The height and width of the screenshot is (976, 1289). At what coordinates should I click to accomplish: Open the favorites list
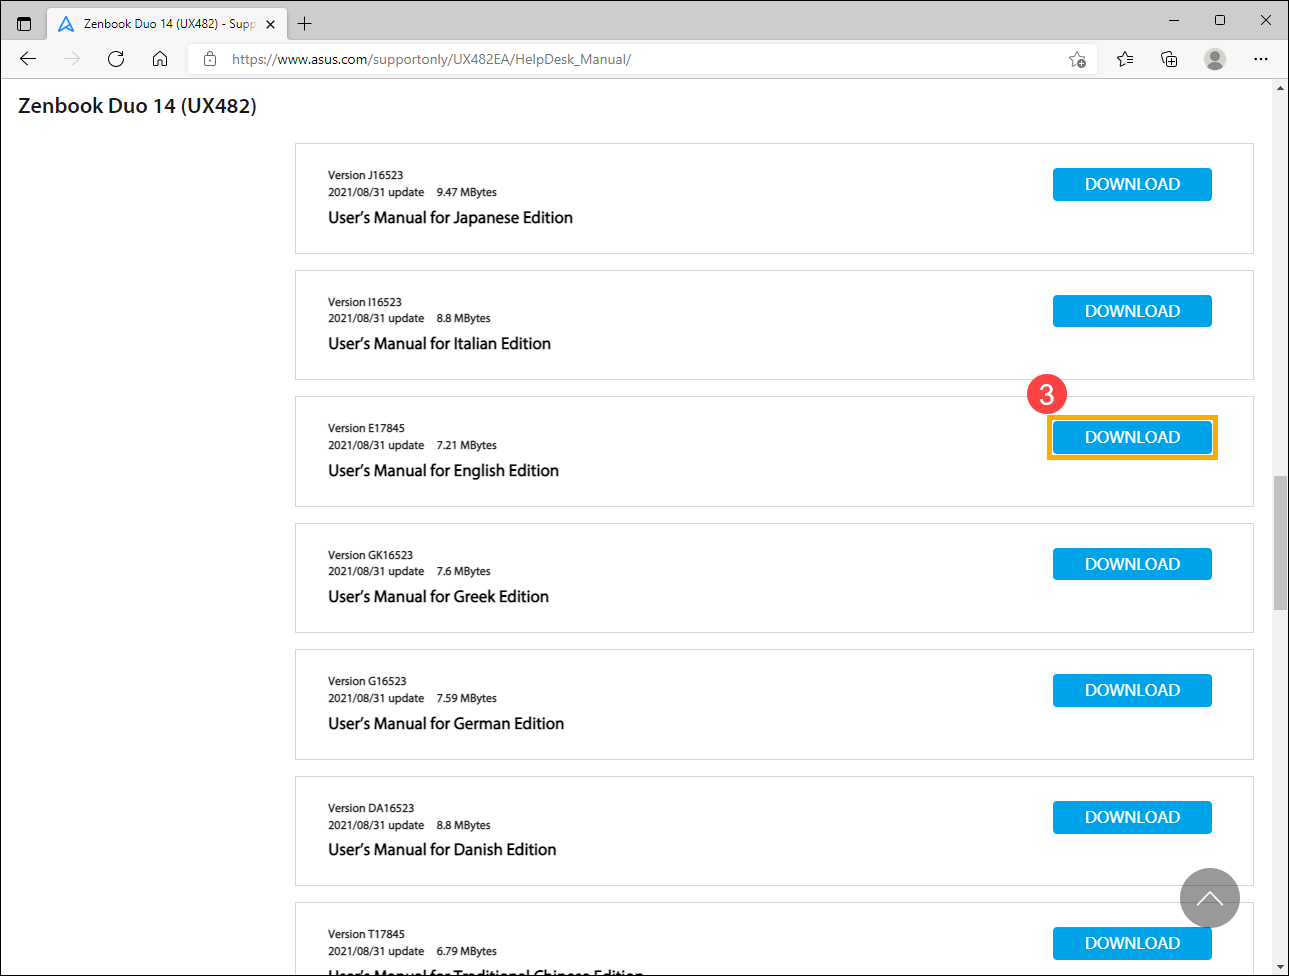click(x=1125, y=59)
